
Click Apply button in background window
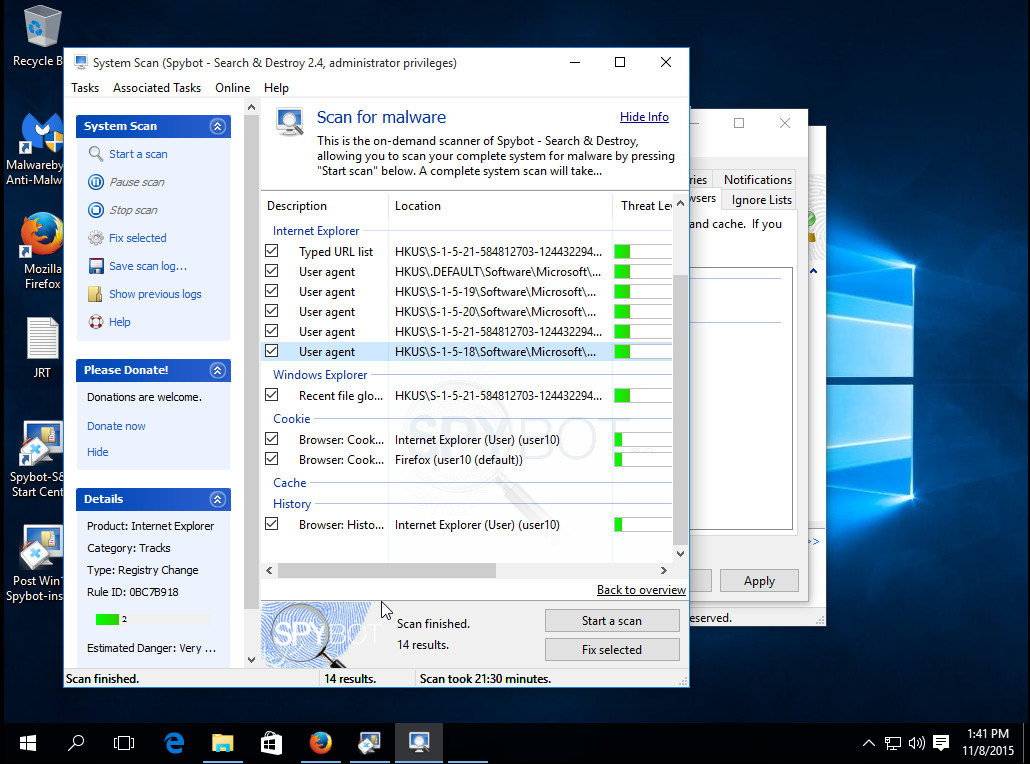(759, 581)
